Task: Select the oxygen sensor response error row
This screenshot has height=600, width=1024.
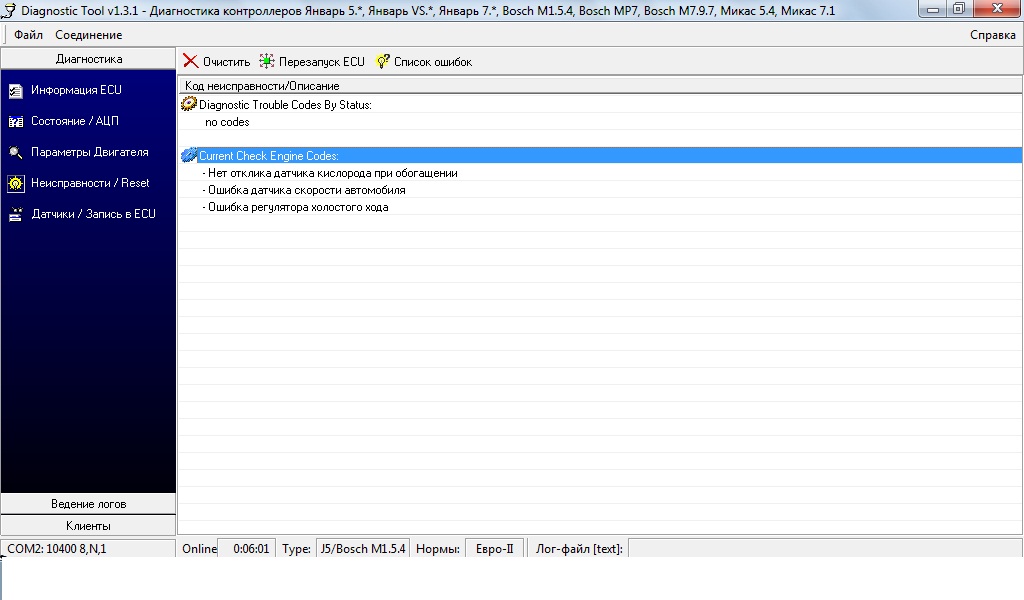Action: click(x=330, y=173)
